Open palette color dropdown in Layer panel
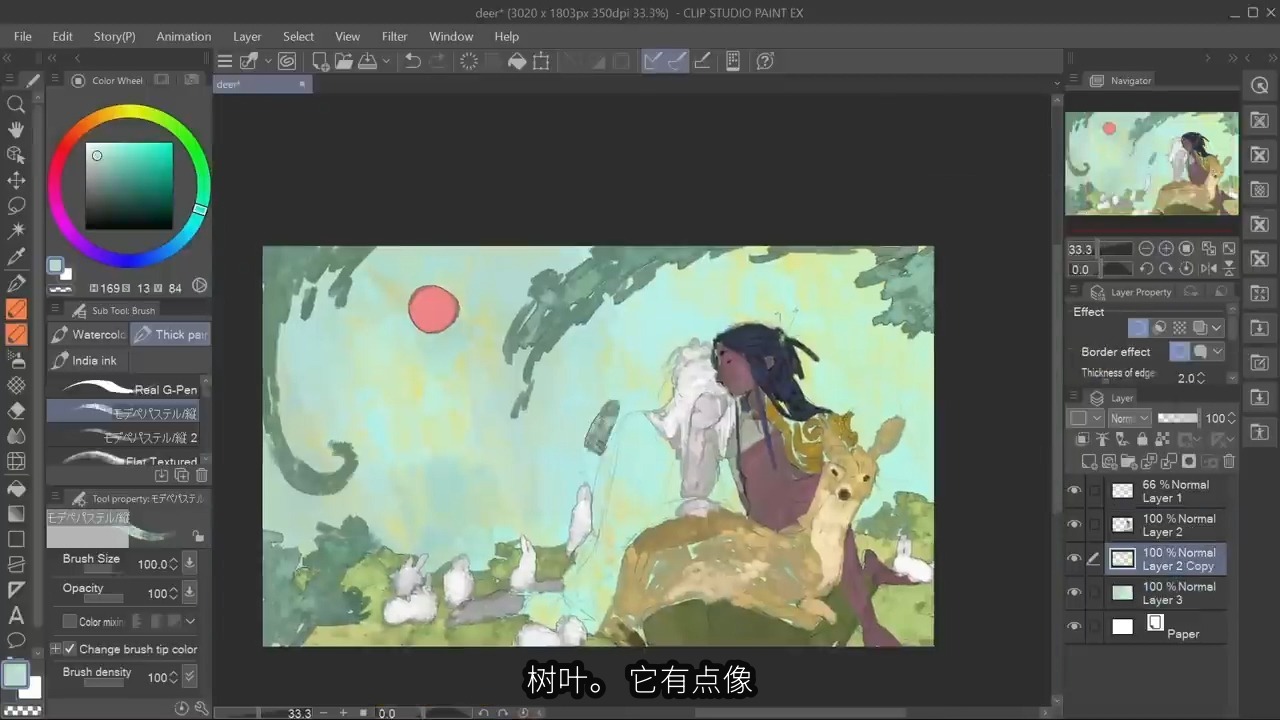The image size is (1280, 720). 1085,418
